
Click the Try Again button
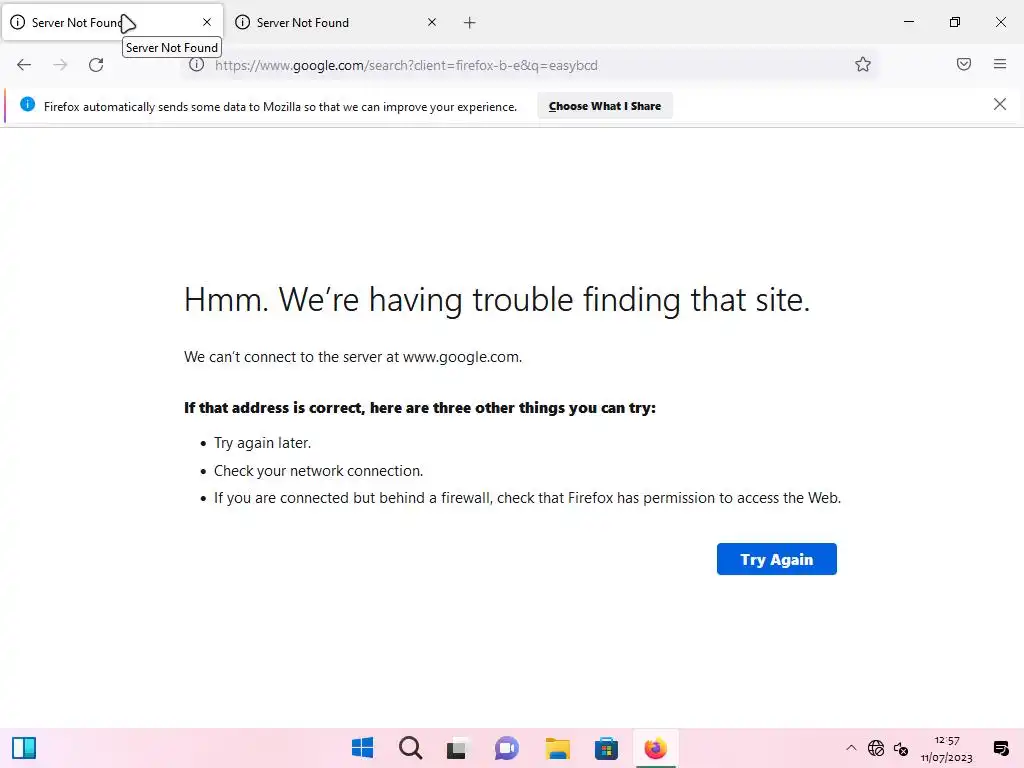coord(776,559)
